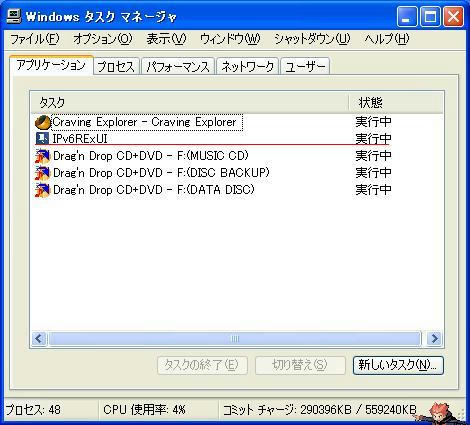
Task: Click the 切り替え(S) button
Action: [x=300, y=365]
